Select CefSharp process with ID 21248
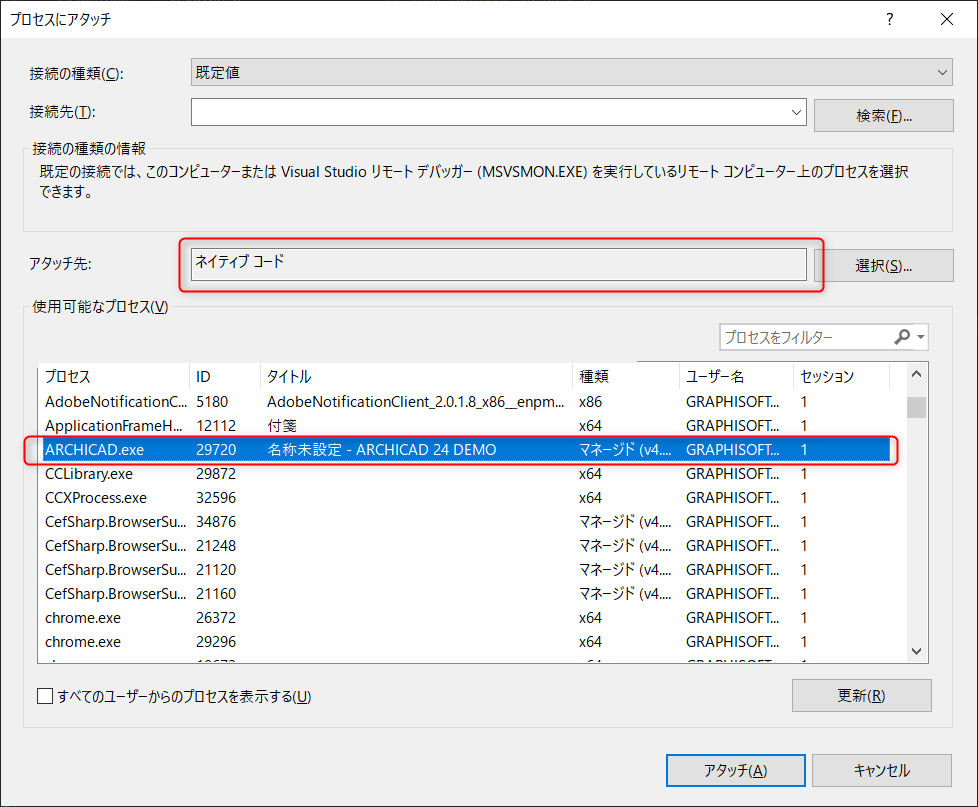Viewport: 978px width, 807px height. [465, 546]
